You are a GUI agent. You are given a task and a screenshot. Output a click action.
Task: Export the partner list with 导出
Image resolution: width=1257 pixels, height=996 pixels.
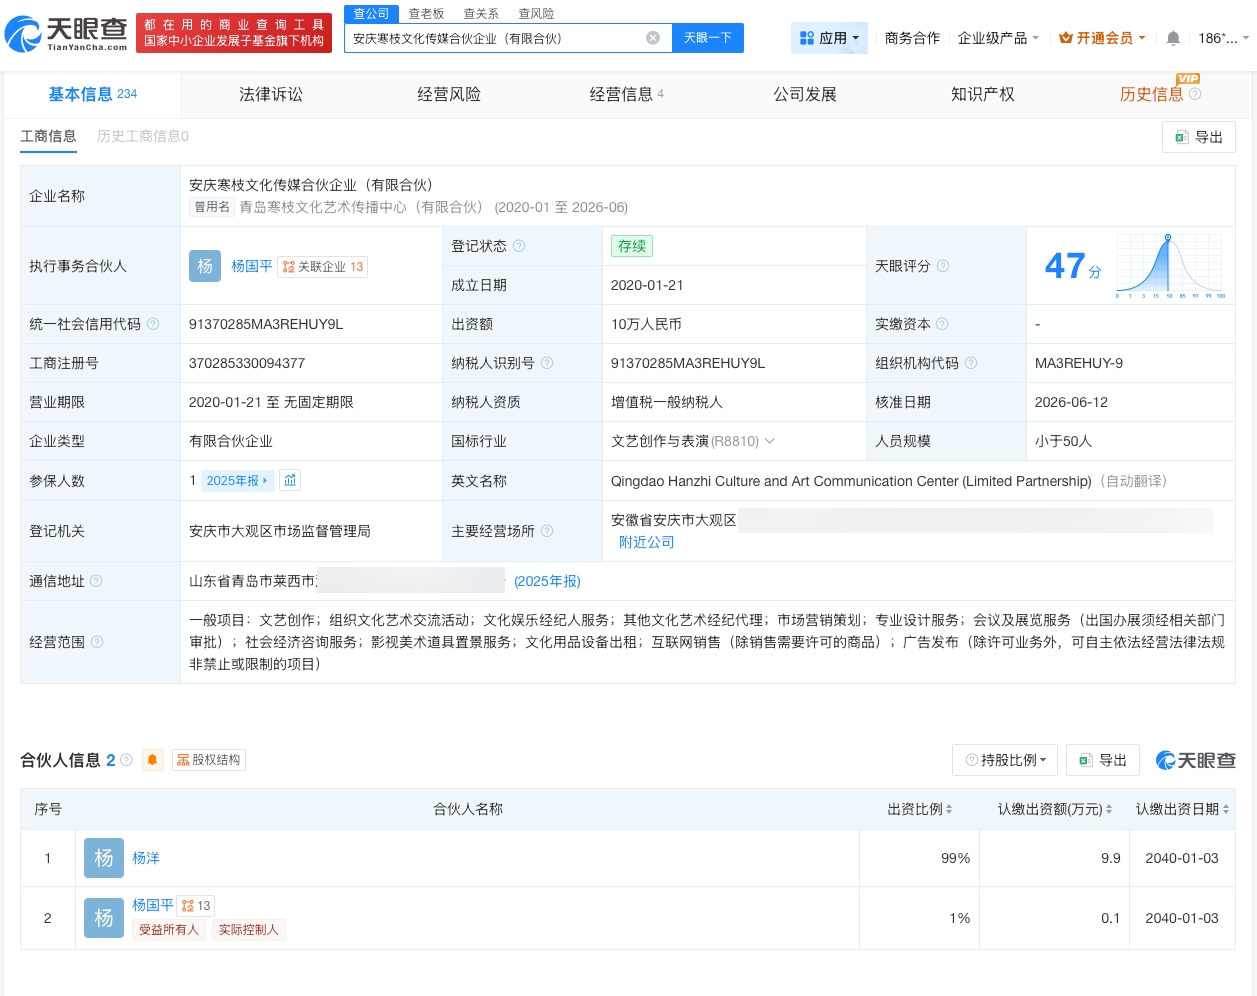(1103, 760)
